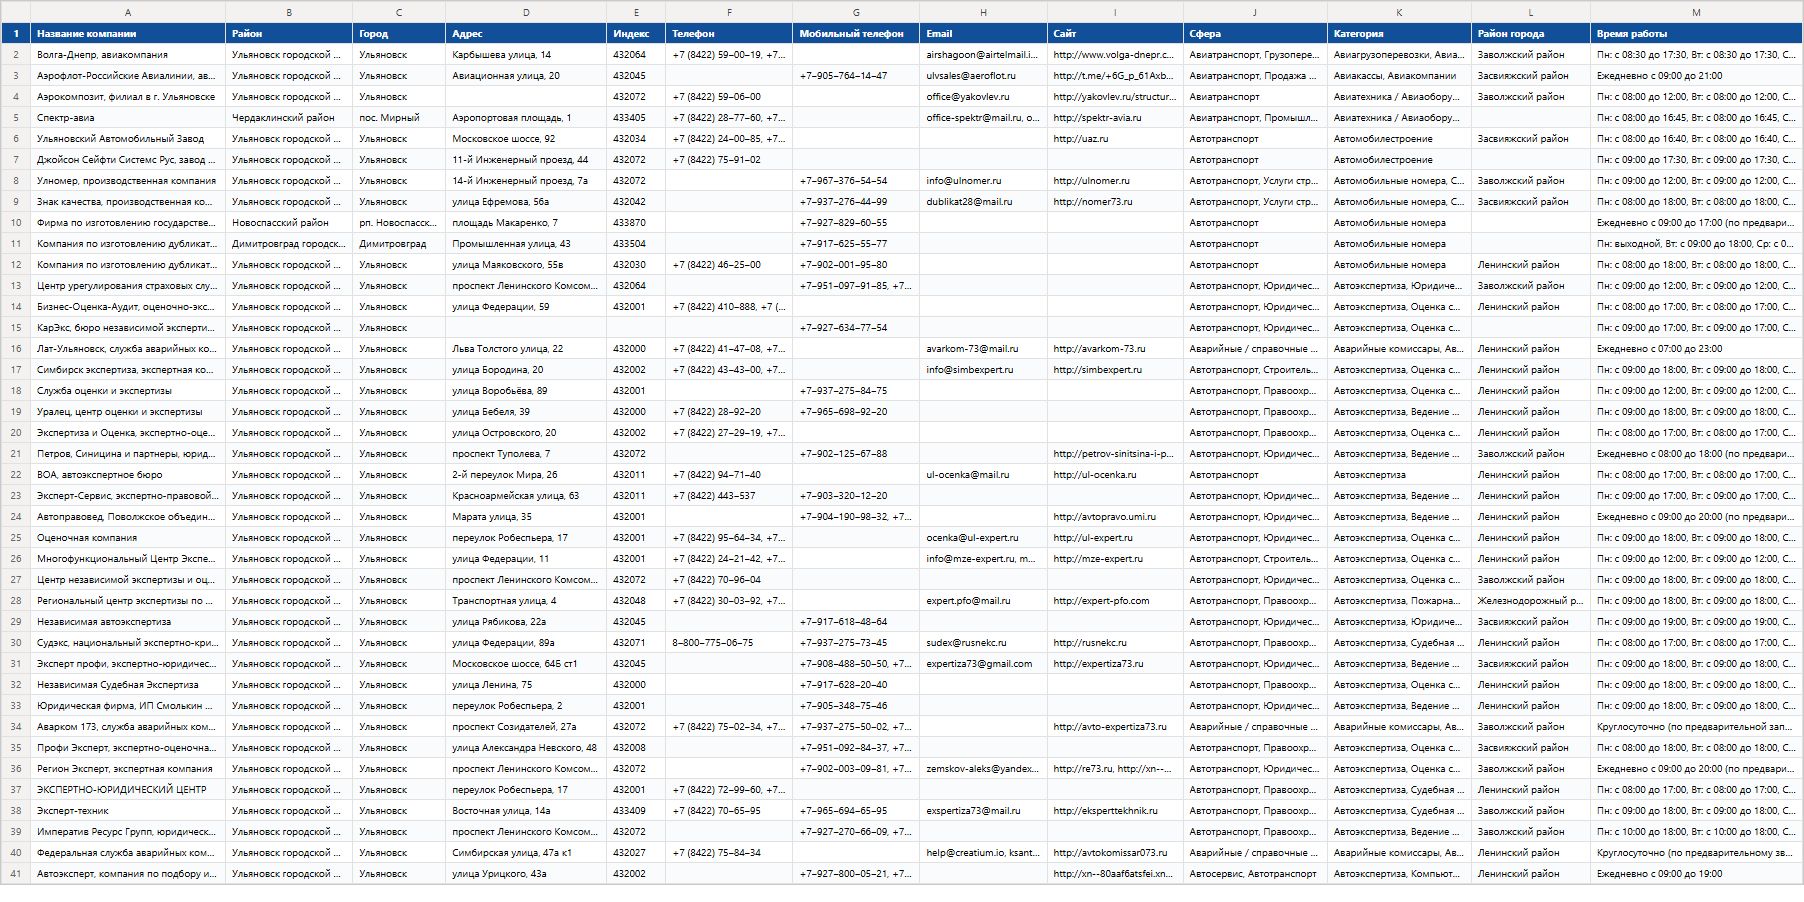This screenshot has height=902, width=1804.
Task: Click the website "http://avtokomissar073.ru"
Action: tap(1115, 853)
